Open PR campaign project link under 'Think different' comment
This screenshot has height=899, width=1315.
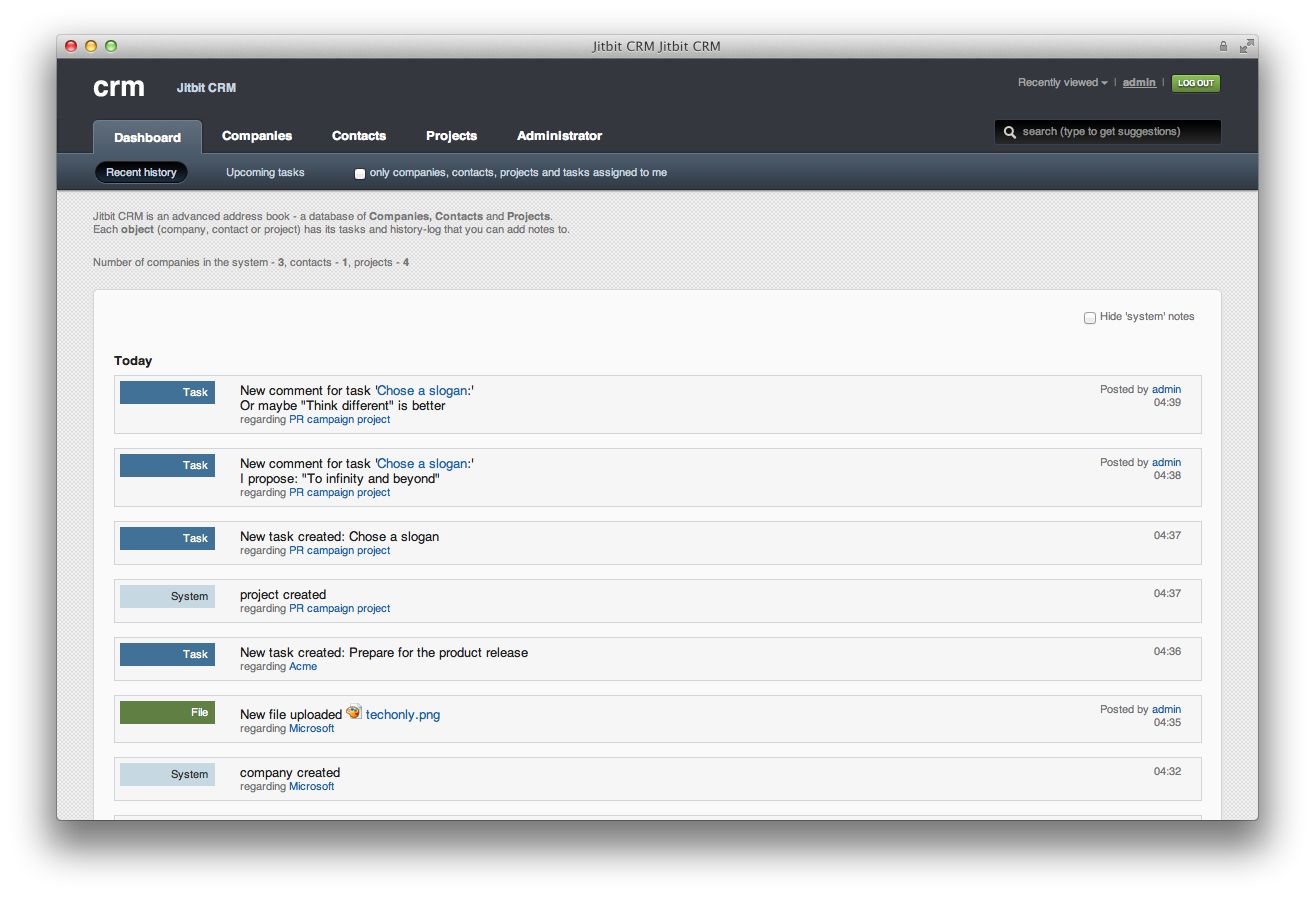point(339,420)
